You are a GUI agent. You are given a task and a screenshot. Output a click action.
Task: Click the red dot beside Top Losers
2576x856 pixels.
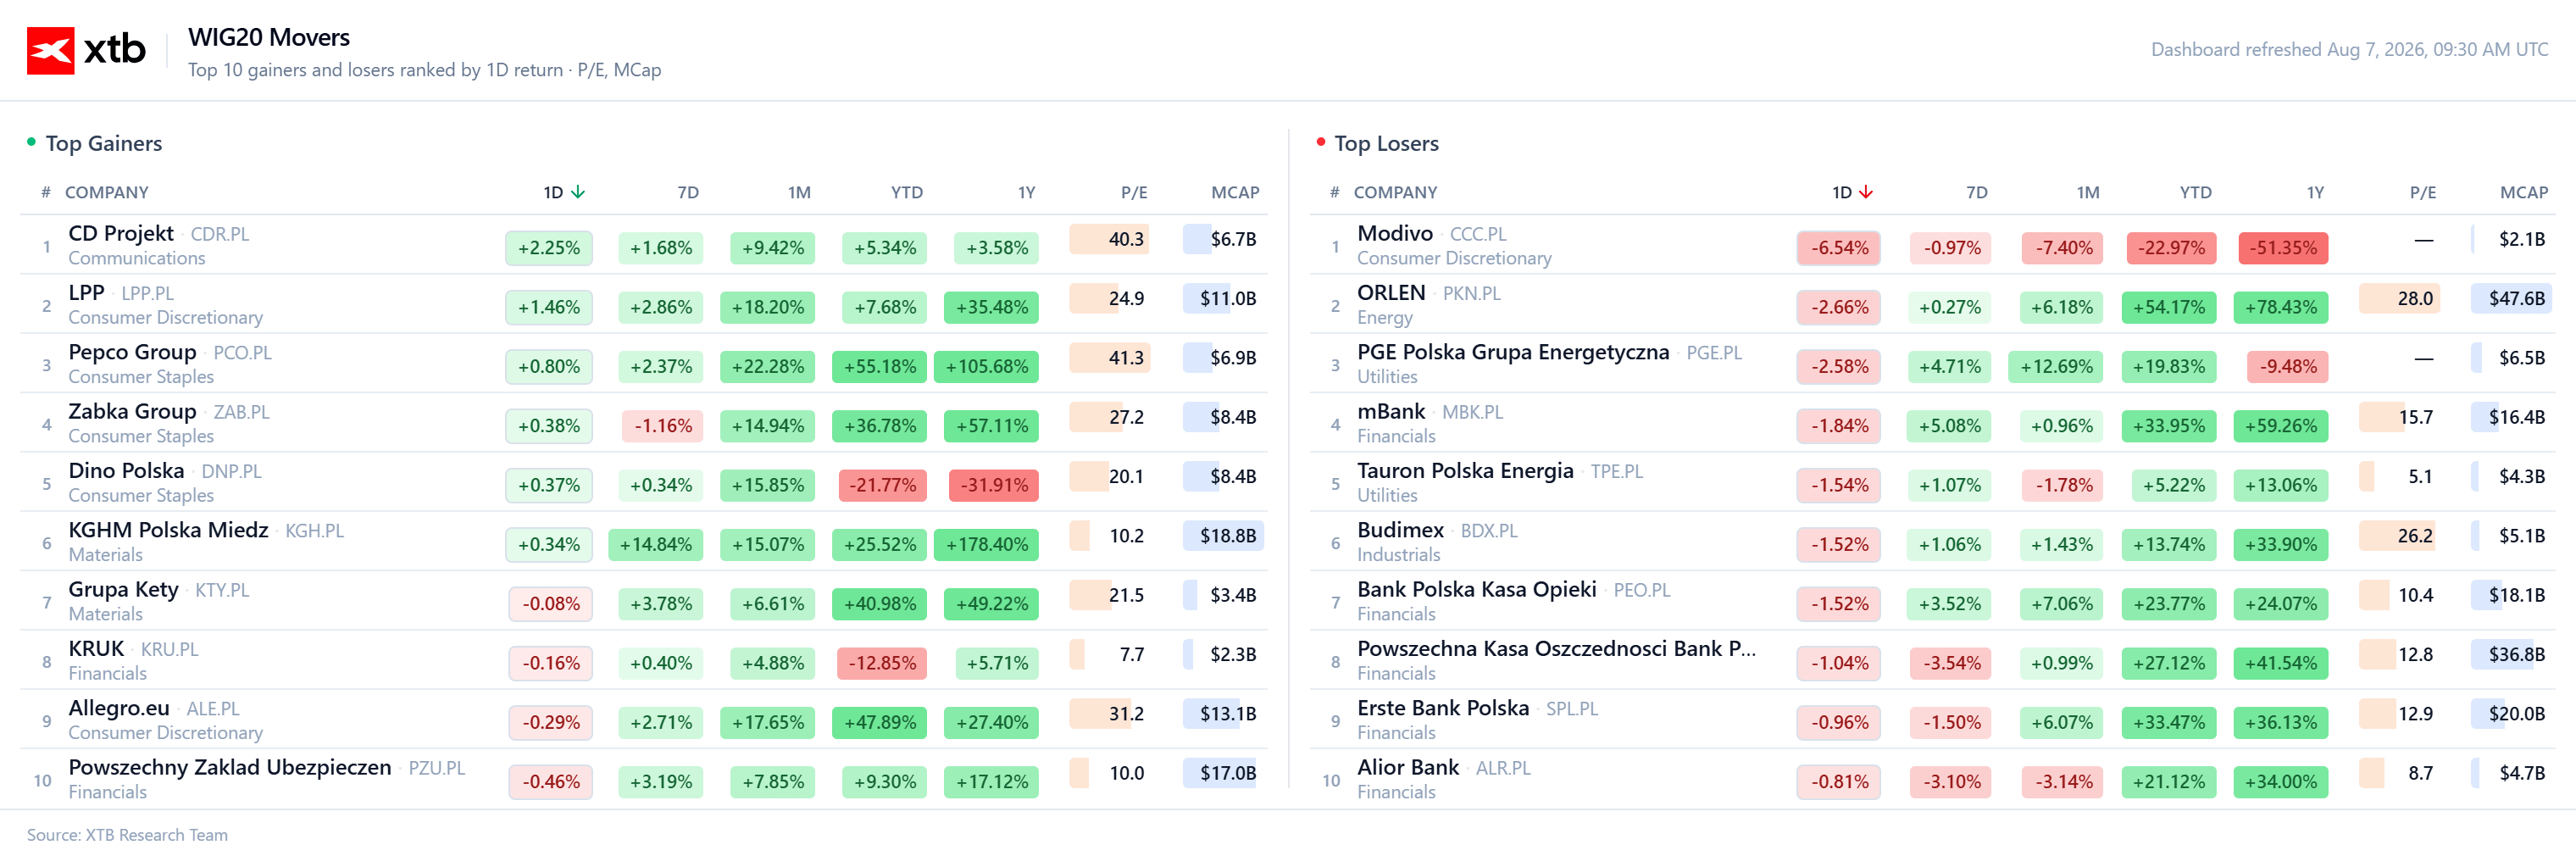1320,142
